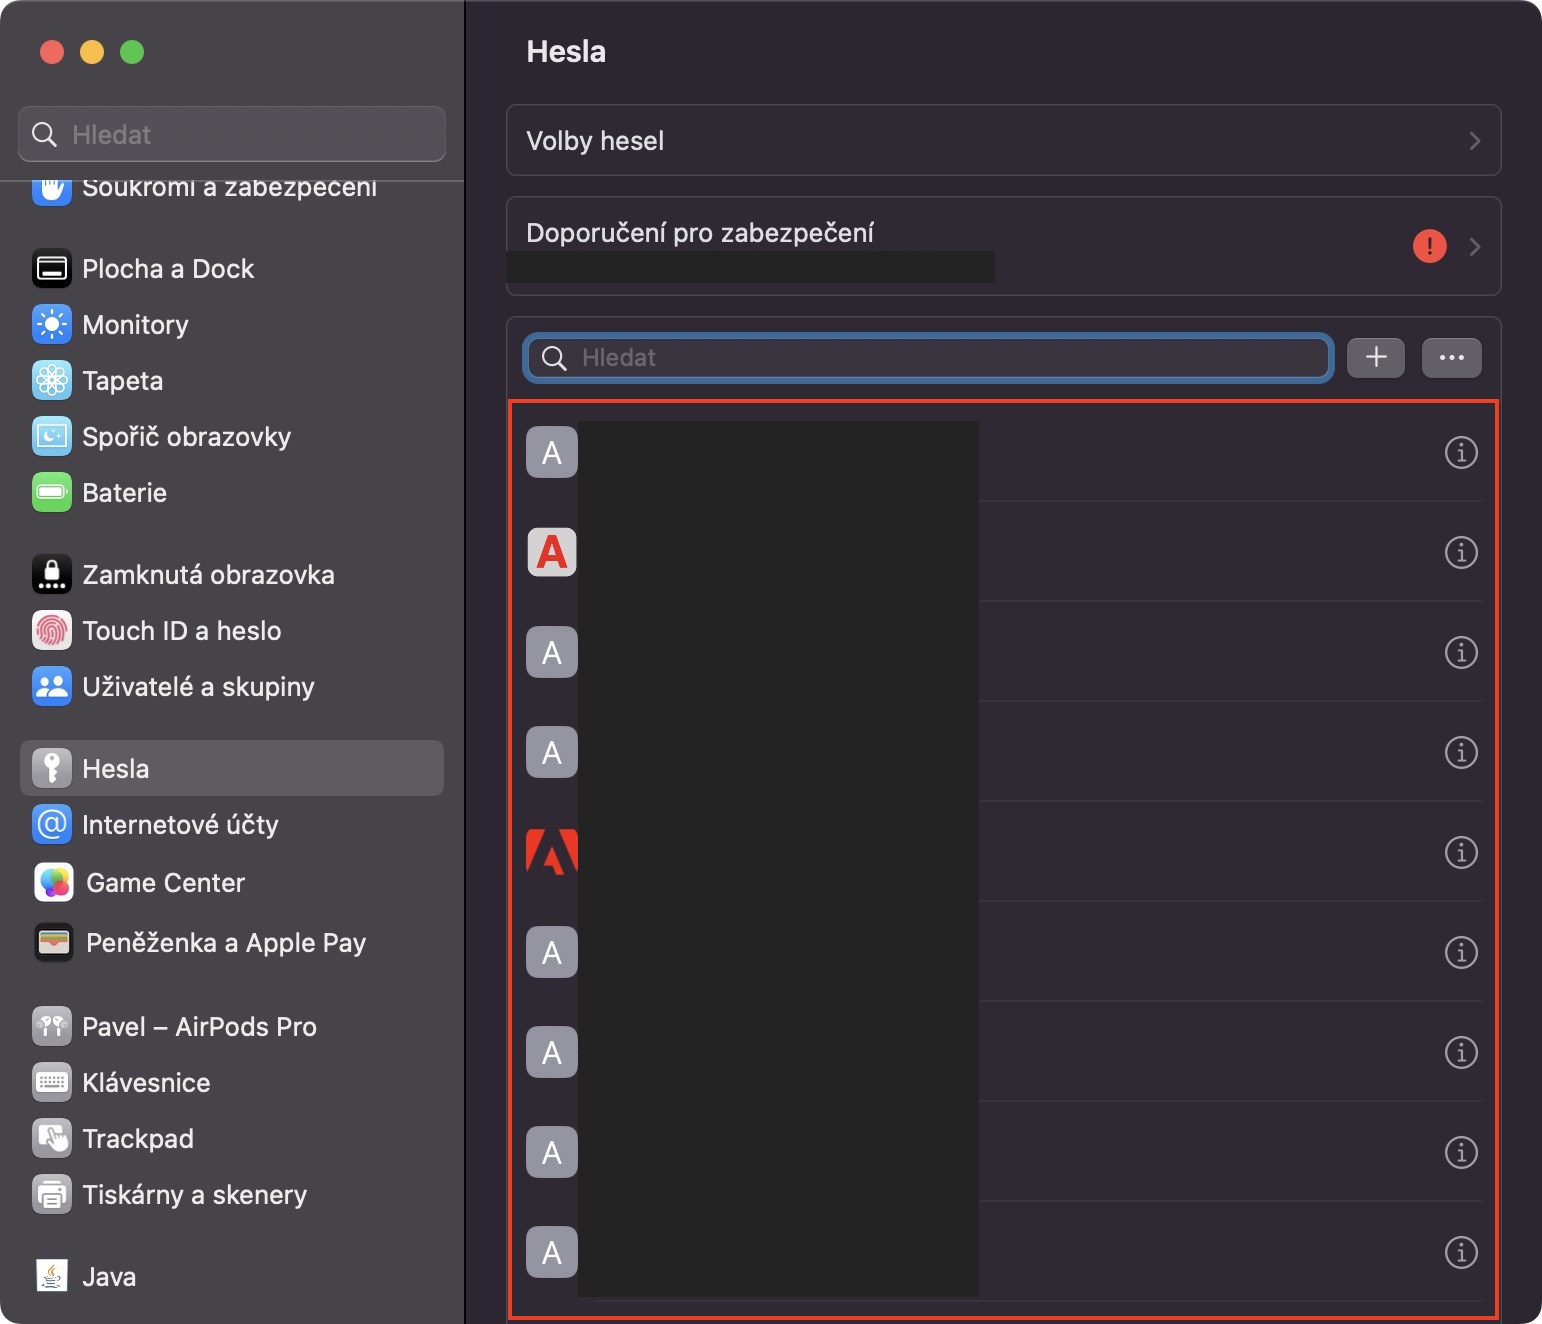Screen dimensions: 1542x1324
Task: Expand Volby hesel chevron
Action: (1474, 141)
